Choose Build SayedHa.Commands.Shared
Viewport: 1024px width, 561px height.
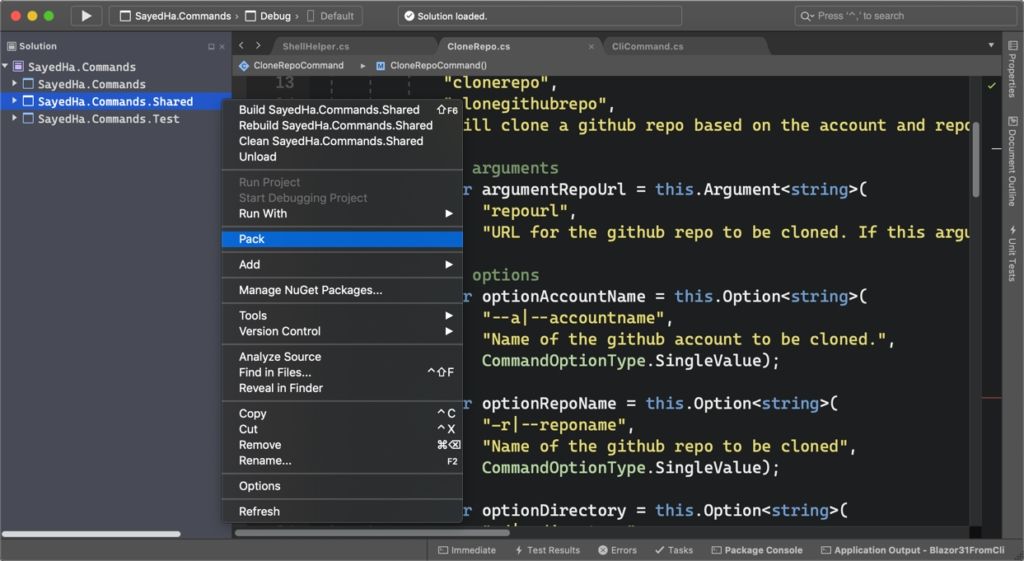(342, 110)
